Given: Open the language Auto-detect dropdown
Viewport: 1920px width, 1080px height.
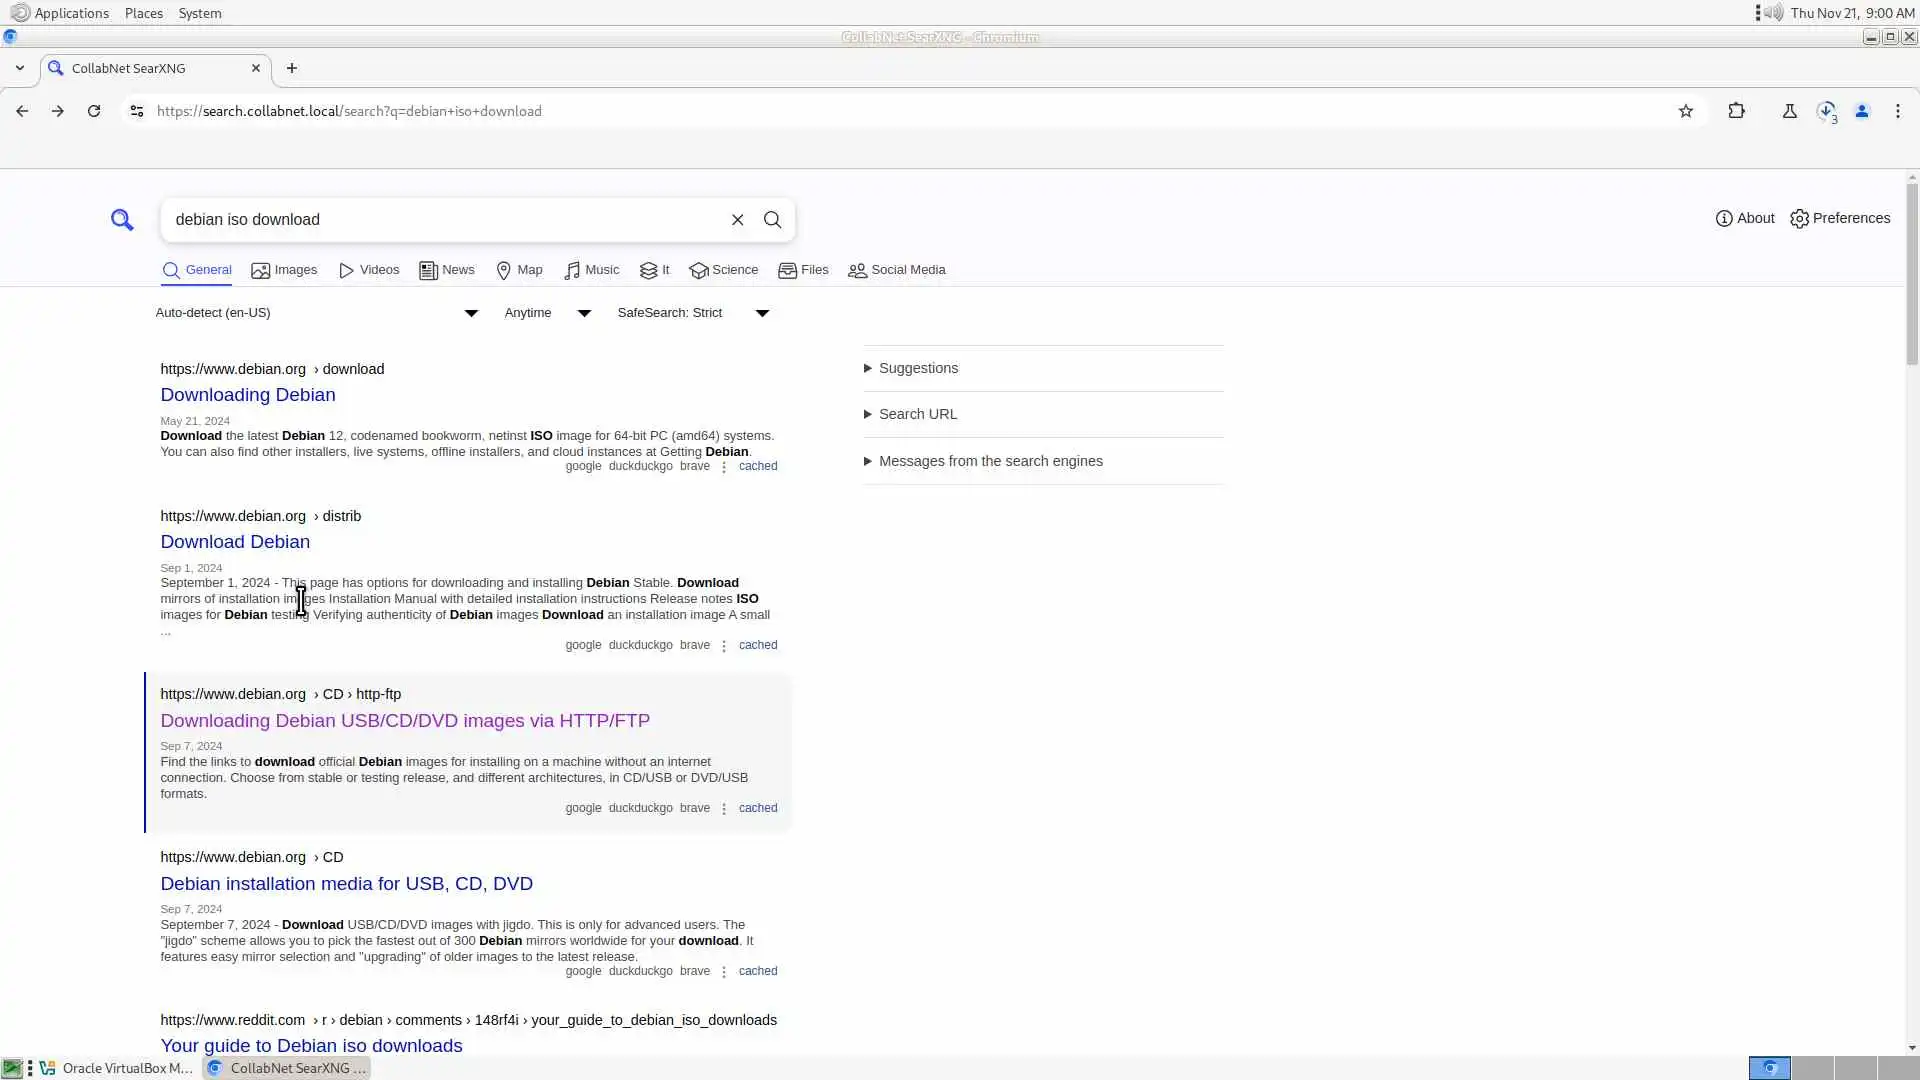Looking at the screenshot, I should [x=316, y=313].
